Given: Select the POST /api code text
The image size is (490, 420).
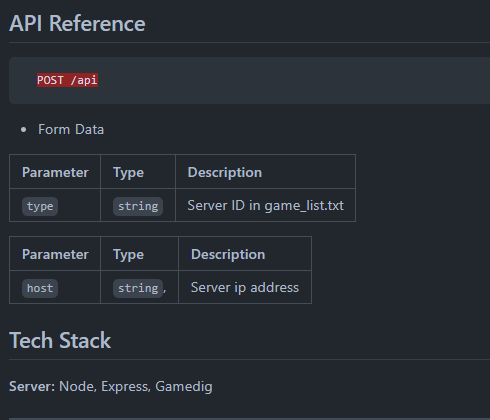Looking at the screenshot, I should (67, 80).
